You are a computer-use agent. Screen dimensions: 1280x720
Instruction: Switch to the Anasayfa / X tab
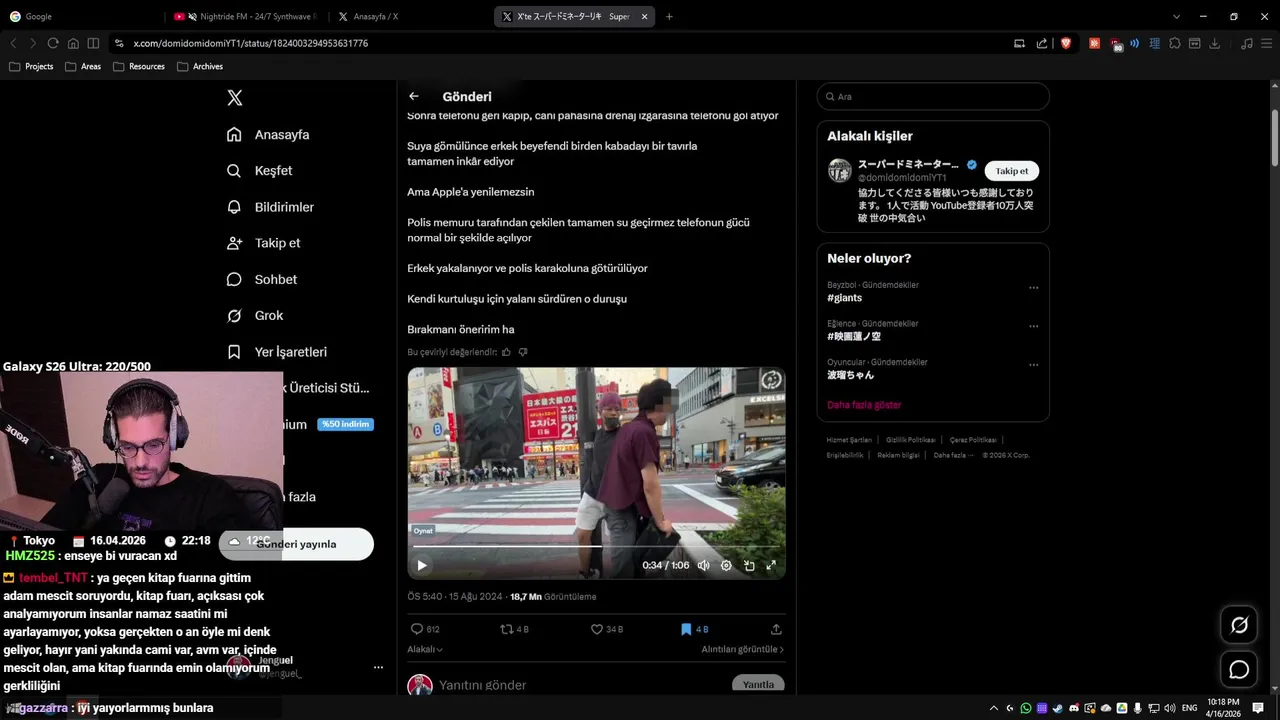[x=409, y=16]
